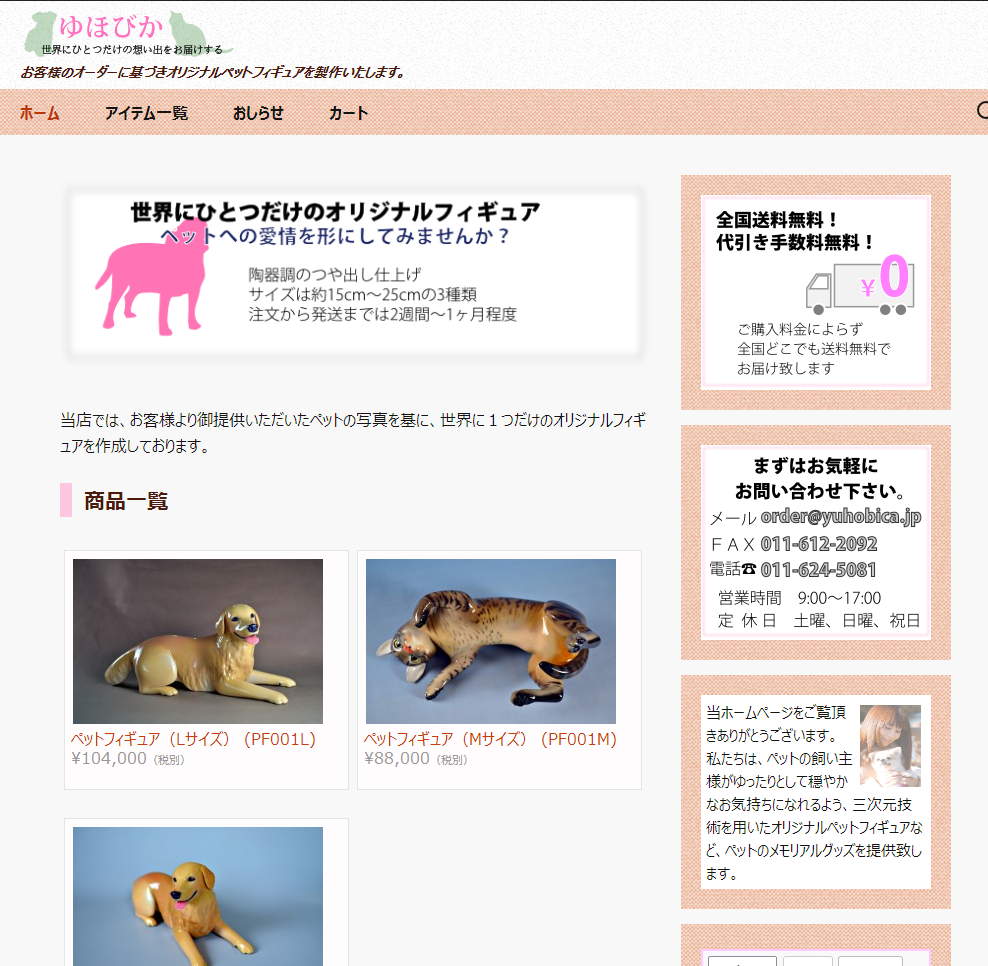Click the pink dog silhouette in banner

(x=152, y=276)
